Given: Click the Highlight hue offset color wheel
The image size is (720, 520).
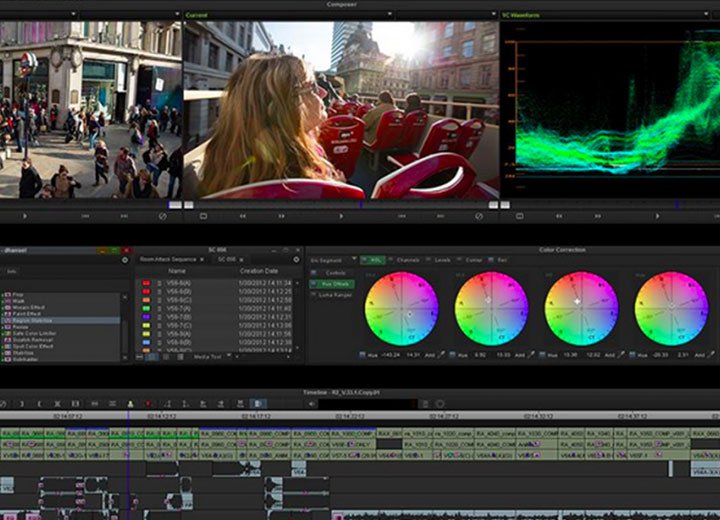Looking at the screenshot, I should pyautogui.click(x=581, y=309).
